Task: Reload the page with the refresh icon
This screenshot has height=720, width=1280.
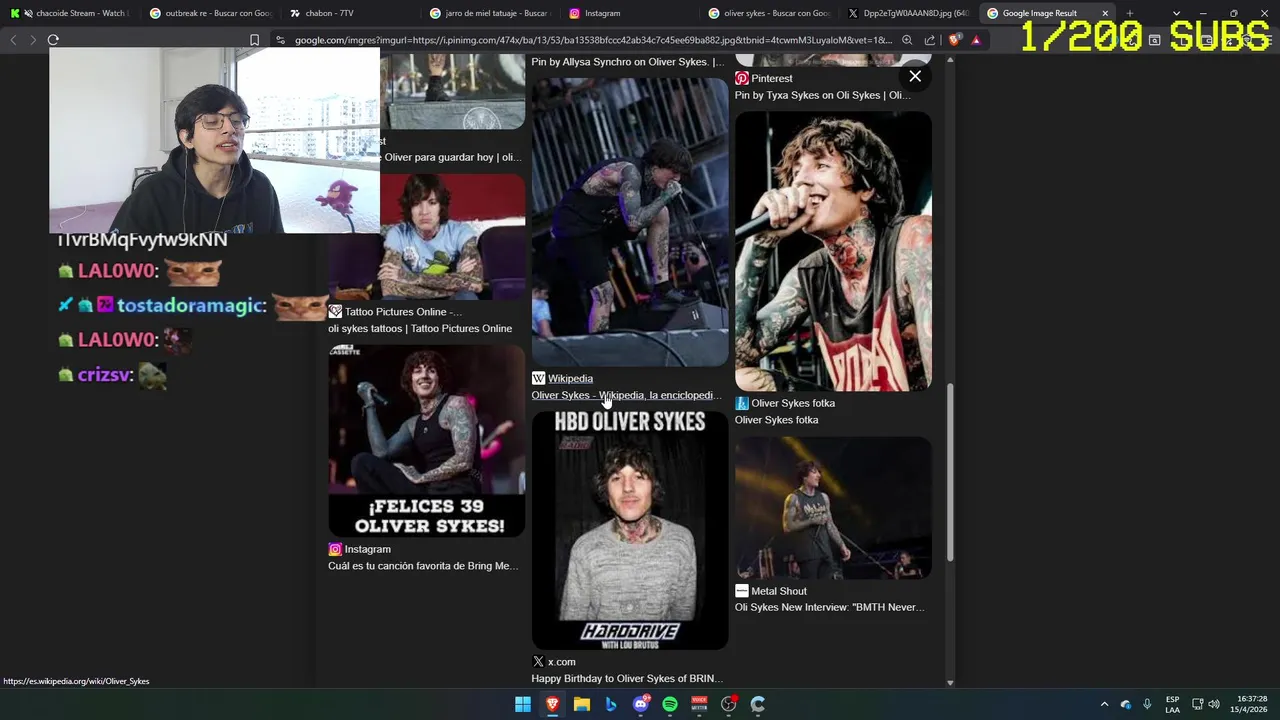Action: (53, 40)
